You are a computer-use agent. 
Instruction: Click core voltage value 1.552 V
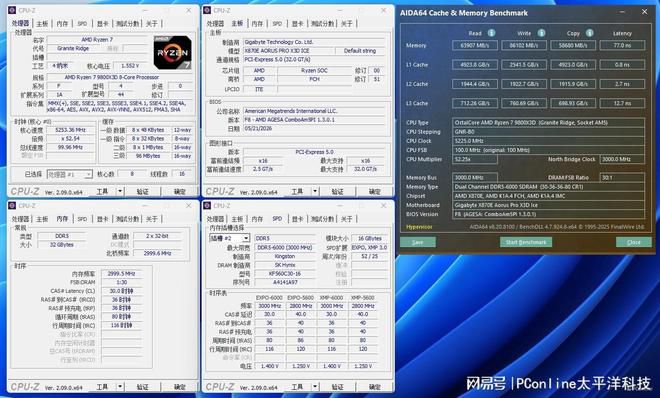[130, 66]
